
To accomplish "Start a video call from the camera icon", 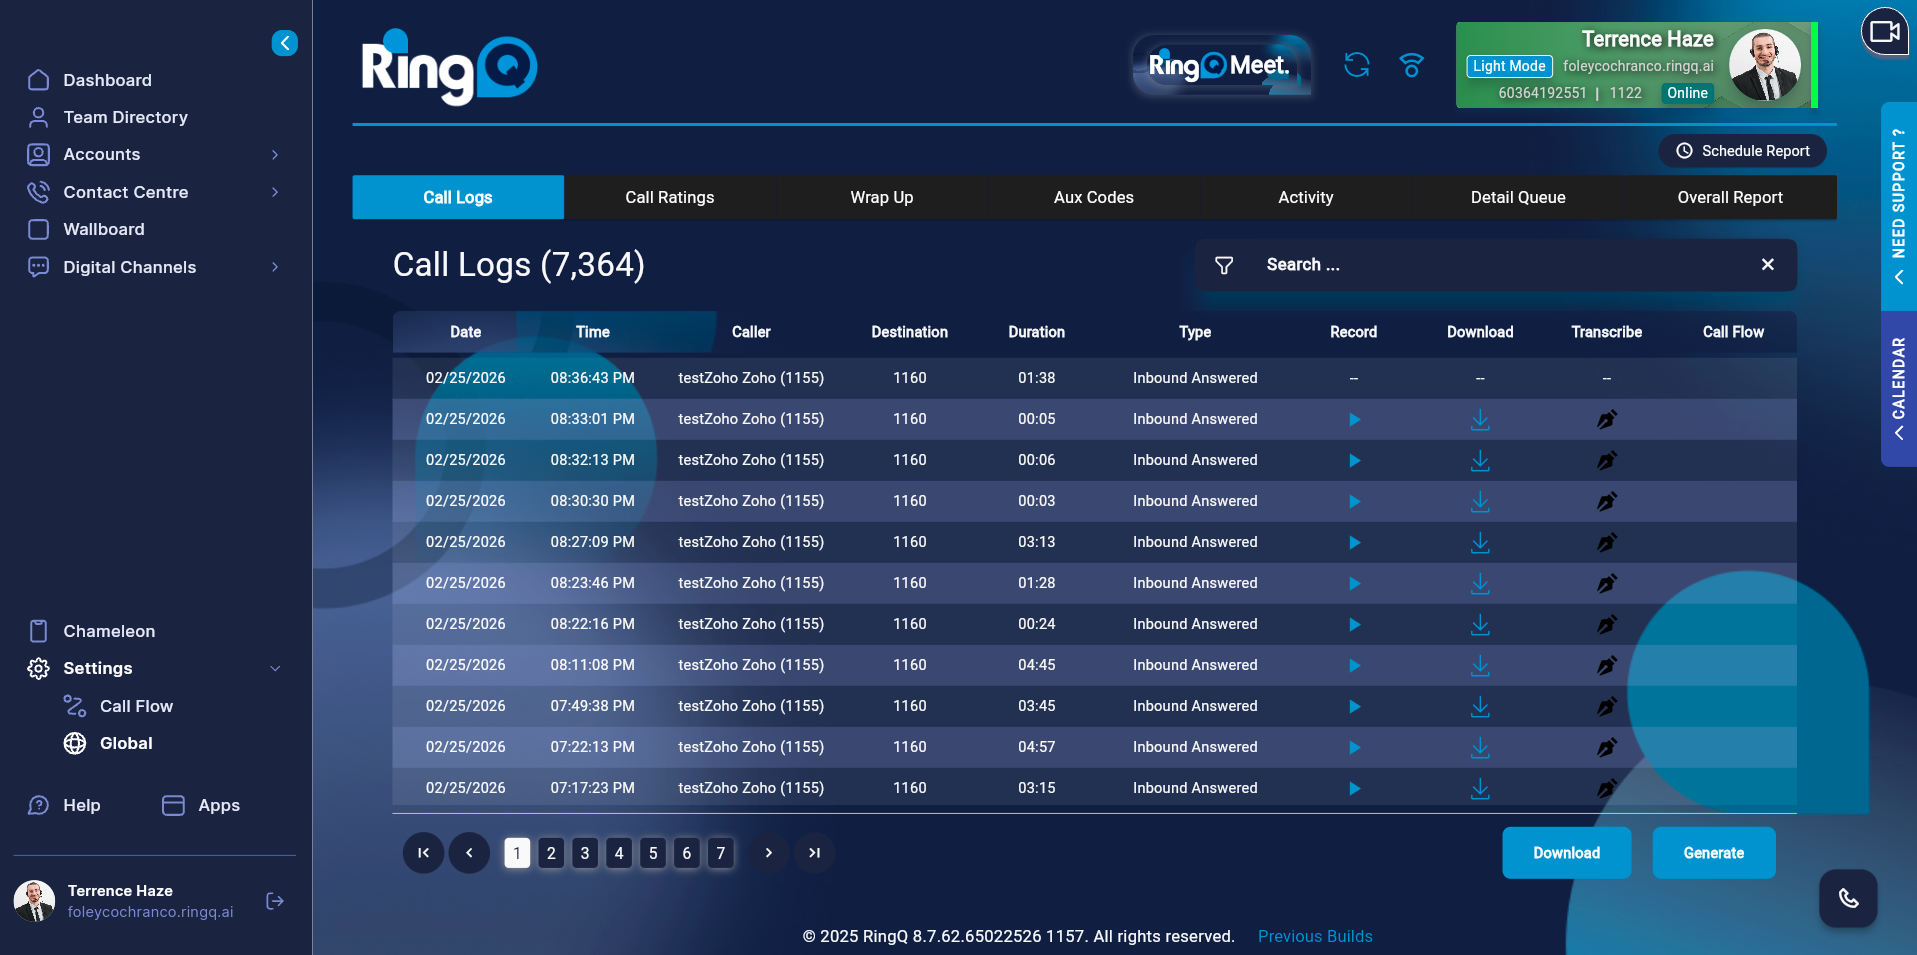I will (1884, 32).
